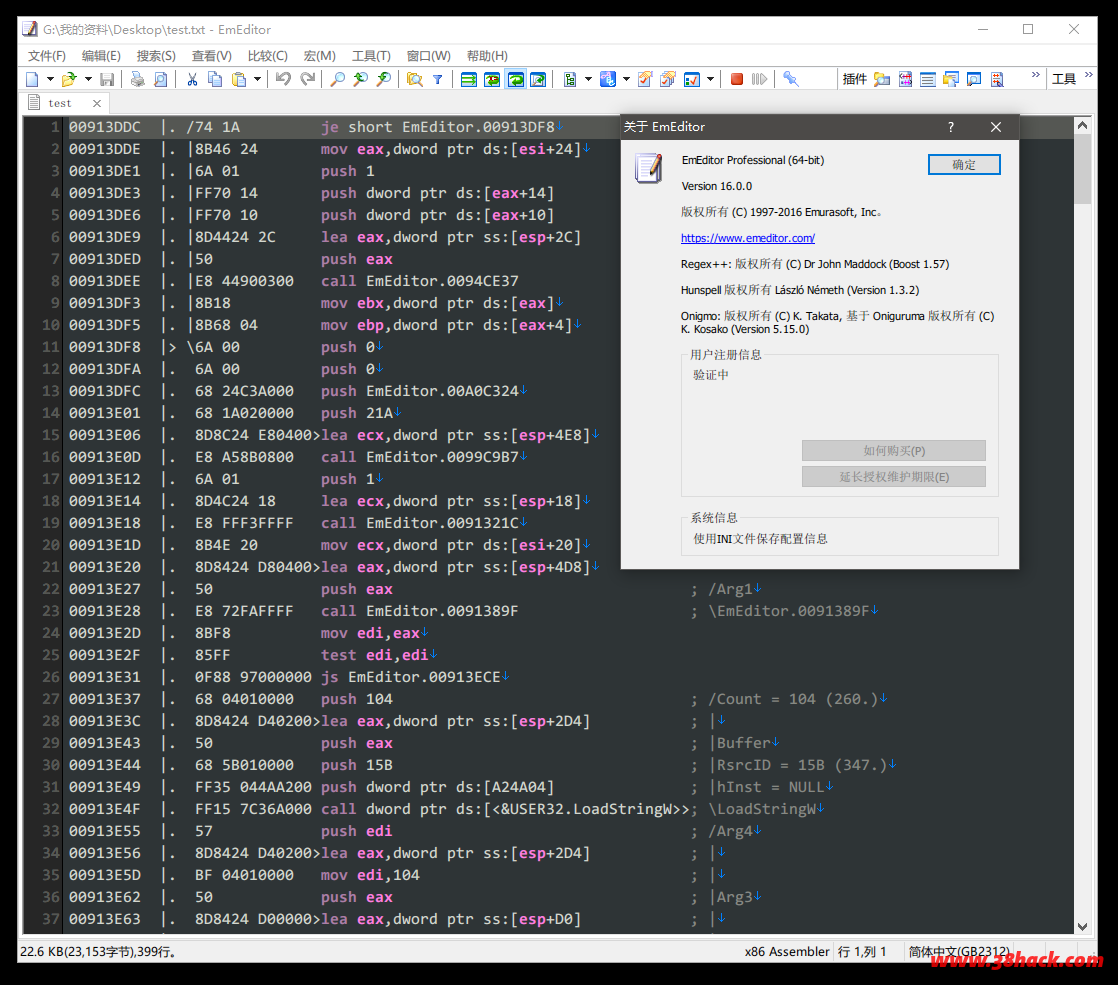Image resolution: width=1118 pixels, height=985 pixels.
Task: Click the Save floppy disk icon
Action: 107,79
